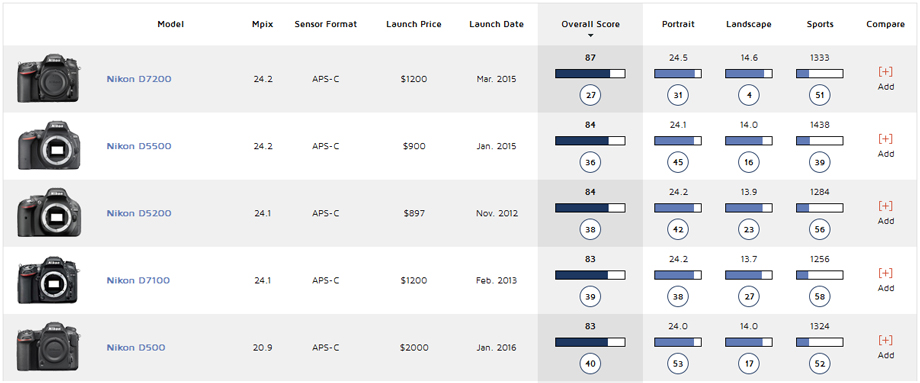Click the Jan. 2016 launch date

click(x=496, y=347)
